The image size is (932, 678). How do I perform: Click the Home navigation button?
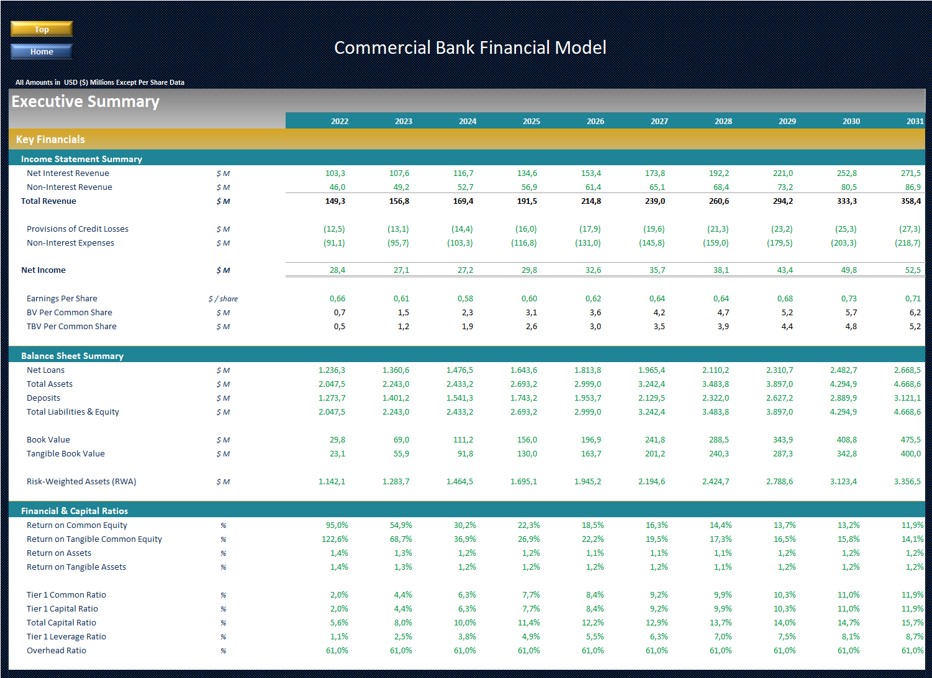(x=41, y=51)
